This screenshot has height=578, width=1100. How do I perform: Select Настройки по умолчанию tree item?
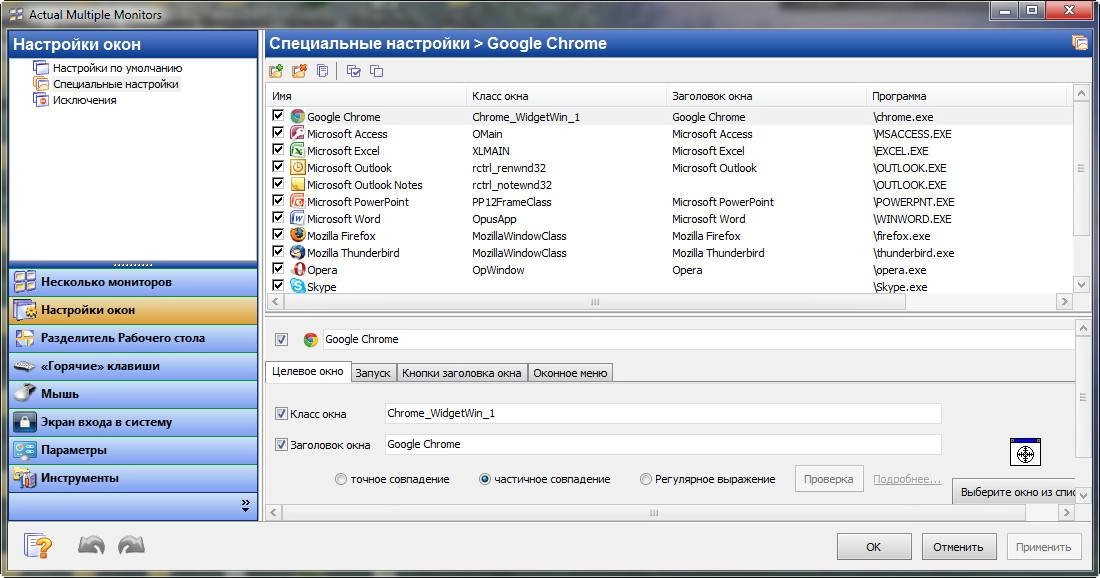(117, 68)
